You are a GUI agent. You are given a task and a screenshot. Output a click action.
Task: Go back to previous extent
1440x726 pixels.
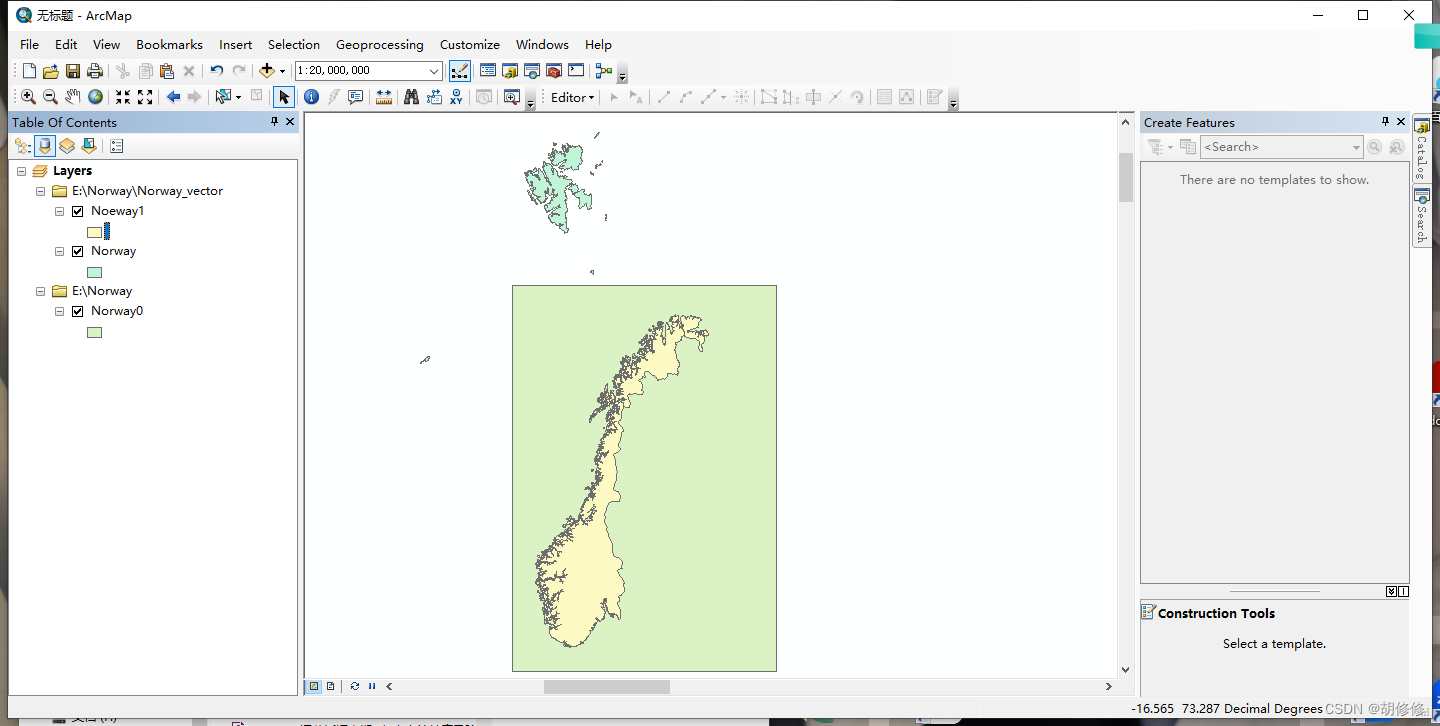173,97
